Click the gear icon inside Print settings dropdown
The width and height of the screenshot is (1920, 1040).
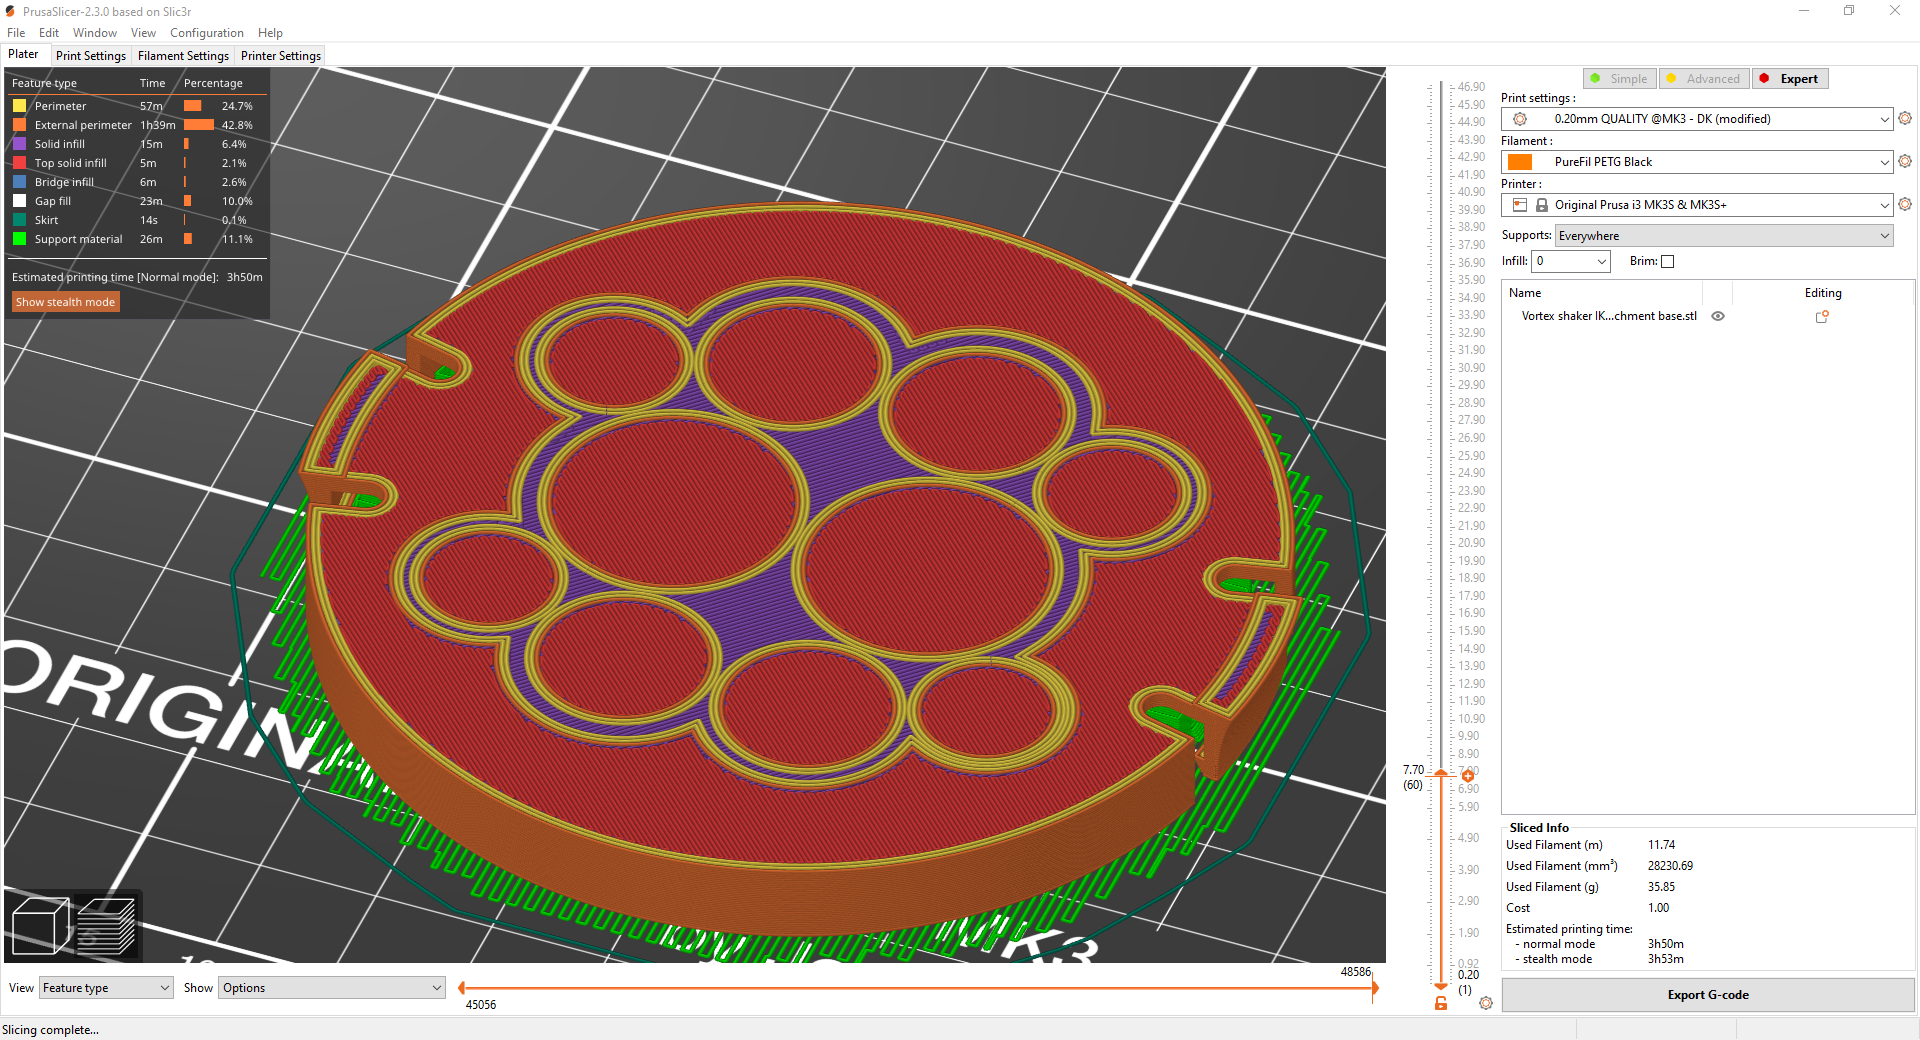click(1520, 119)
